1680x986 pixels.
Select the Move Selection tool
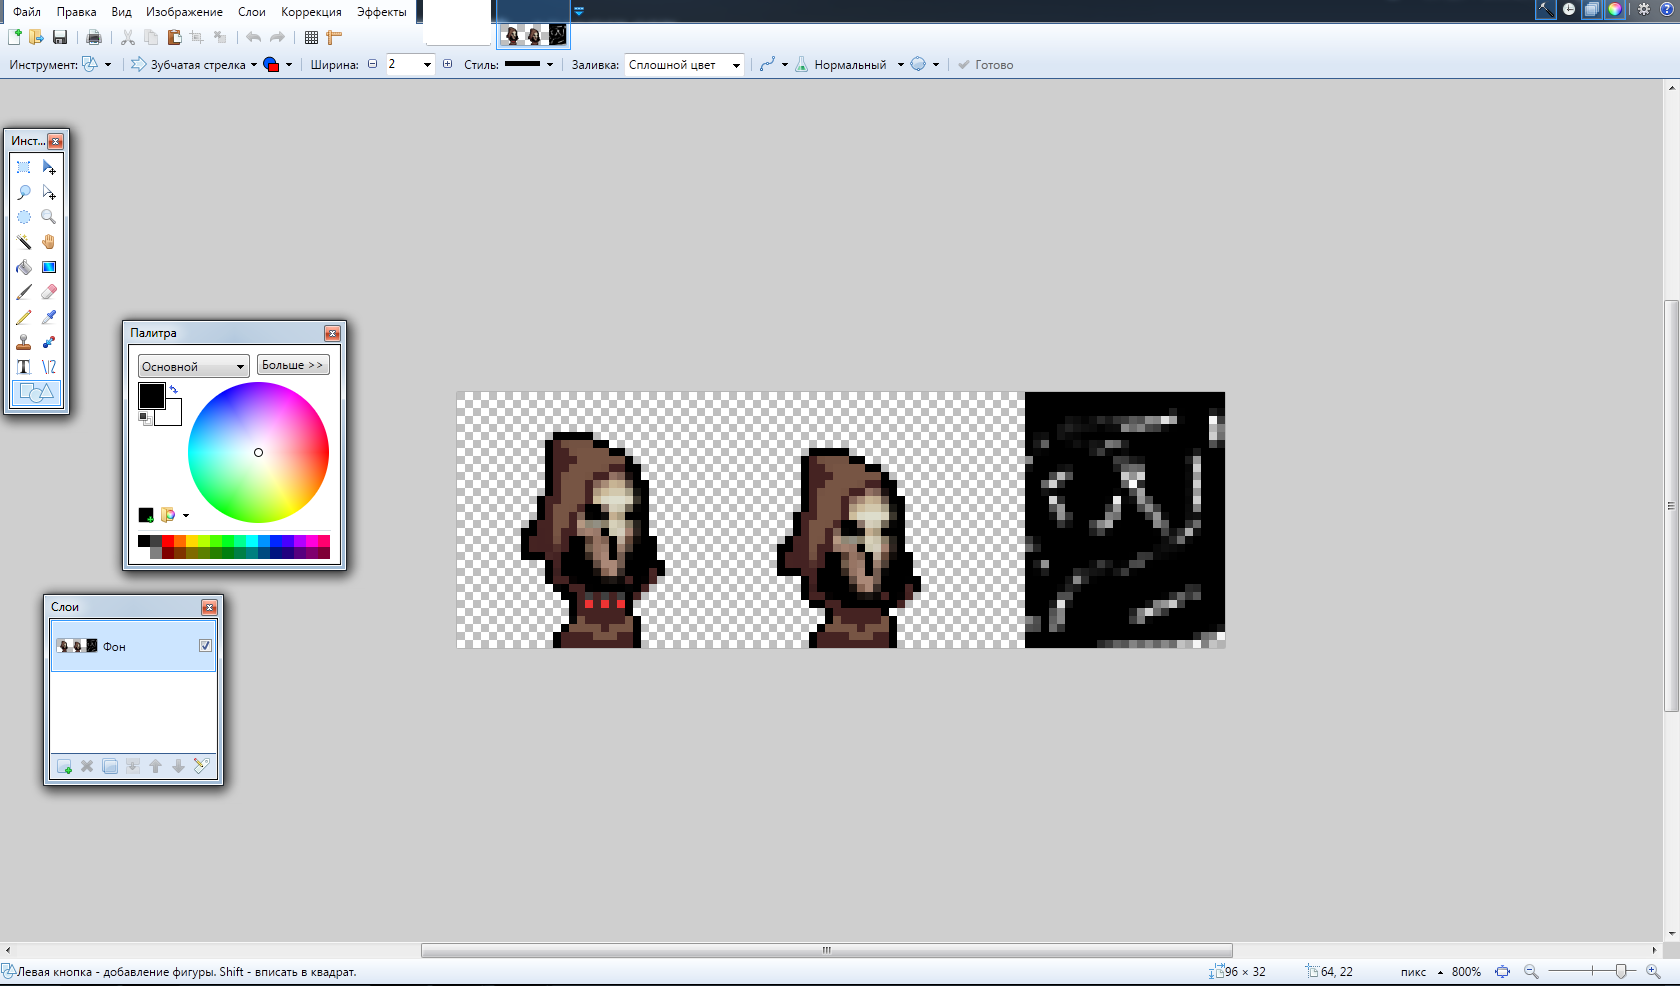click(x=49, y=192)
